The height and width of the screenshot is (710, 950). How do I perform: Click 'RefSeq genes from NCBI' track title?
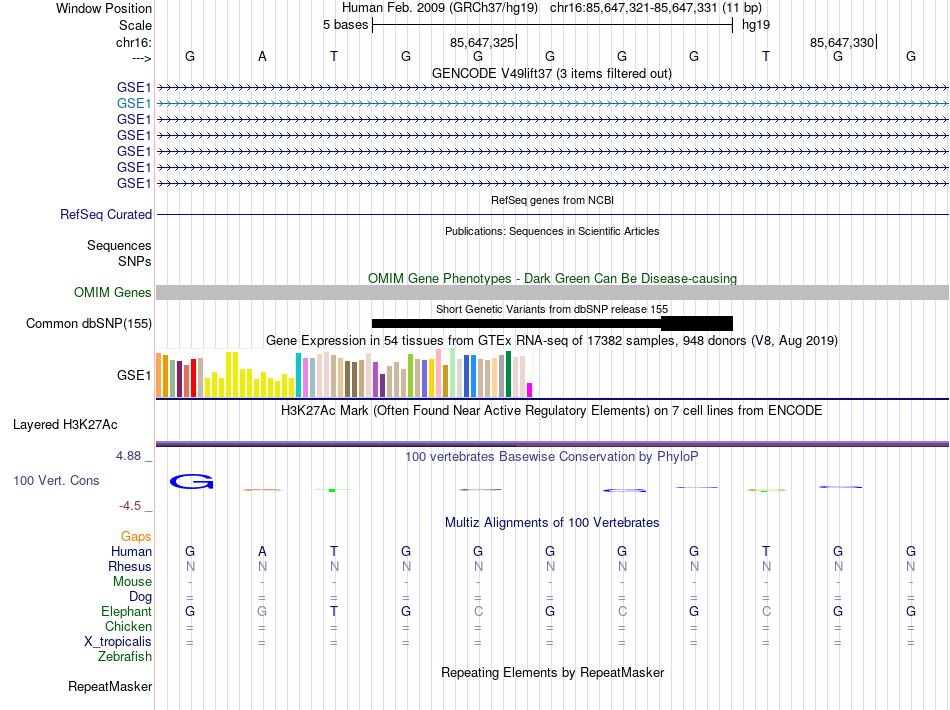(x=552, y=200)
